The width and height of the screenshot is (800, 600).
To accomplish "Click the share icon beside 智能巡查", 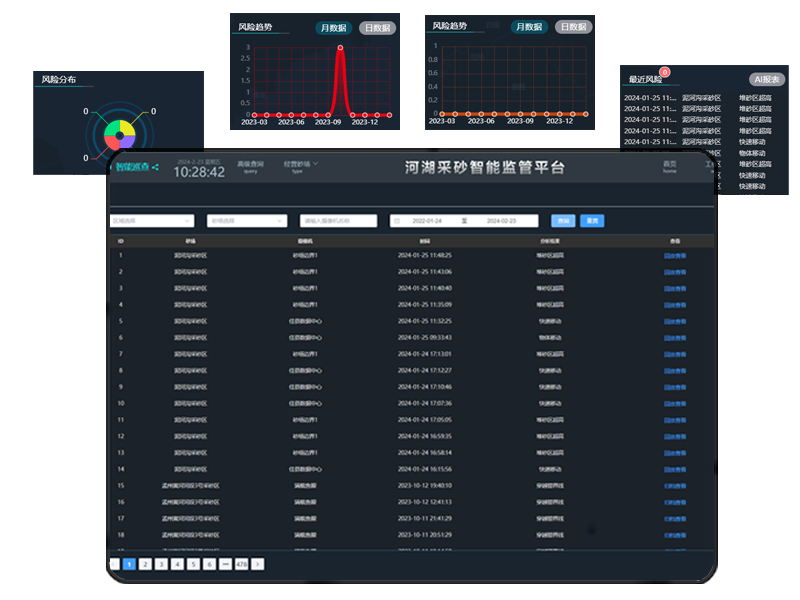I will pos(155,167).
